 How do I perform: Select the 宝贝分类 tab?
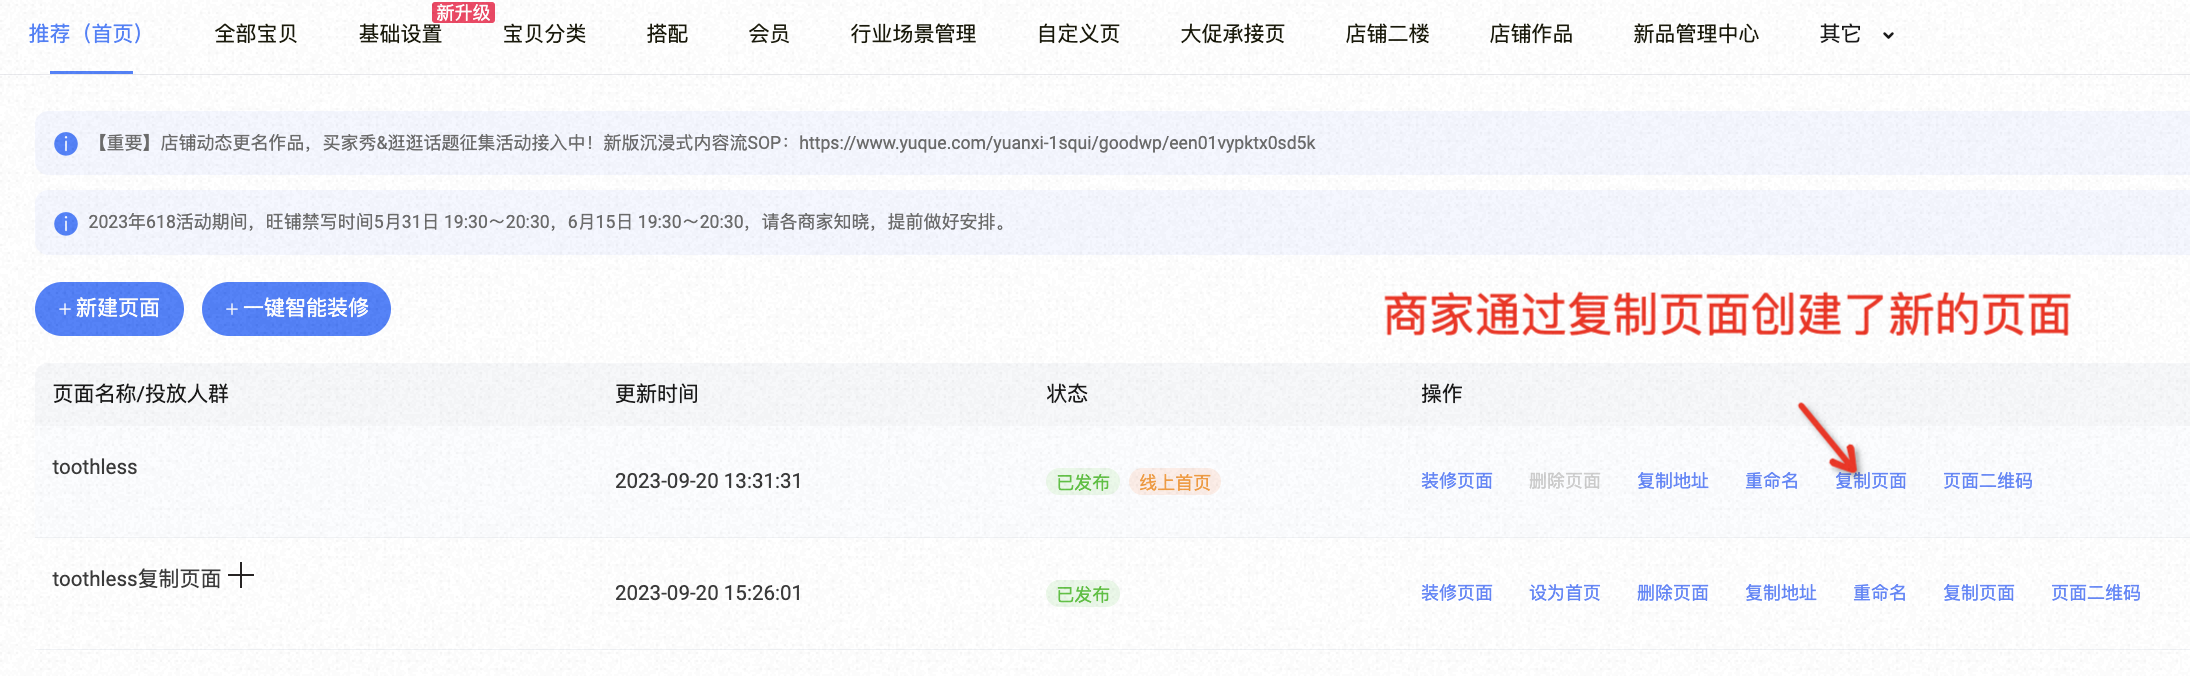coord(545,35)
